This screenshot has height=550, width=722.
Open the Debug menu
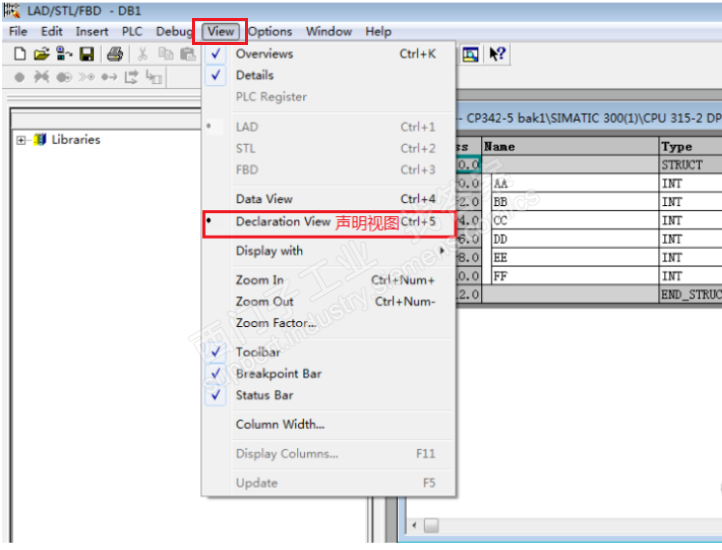point(174,31)
